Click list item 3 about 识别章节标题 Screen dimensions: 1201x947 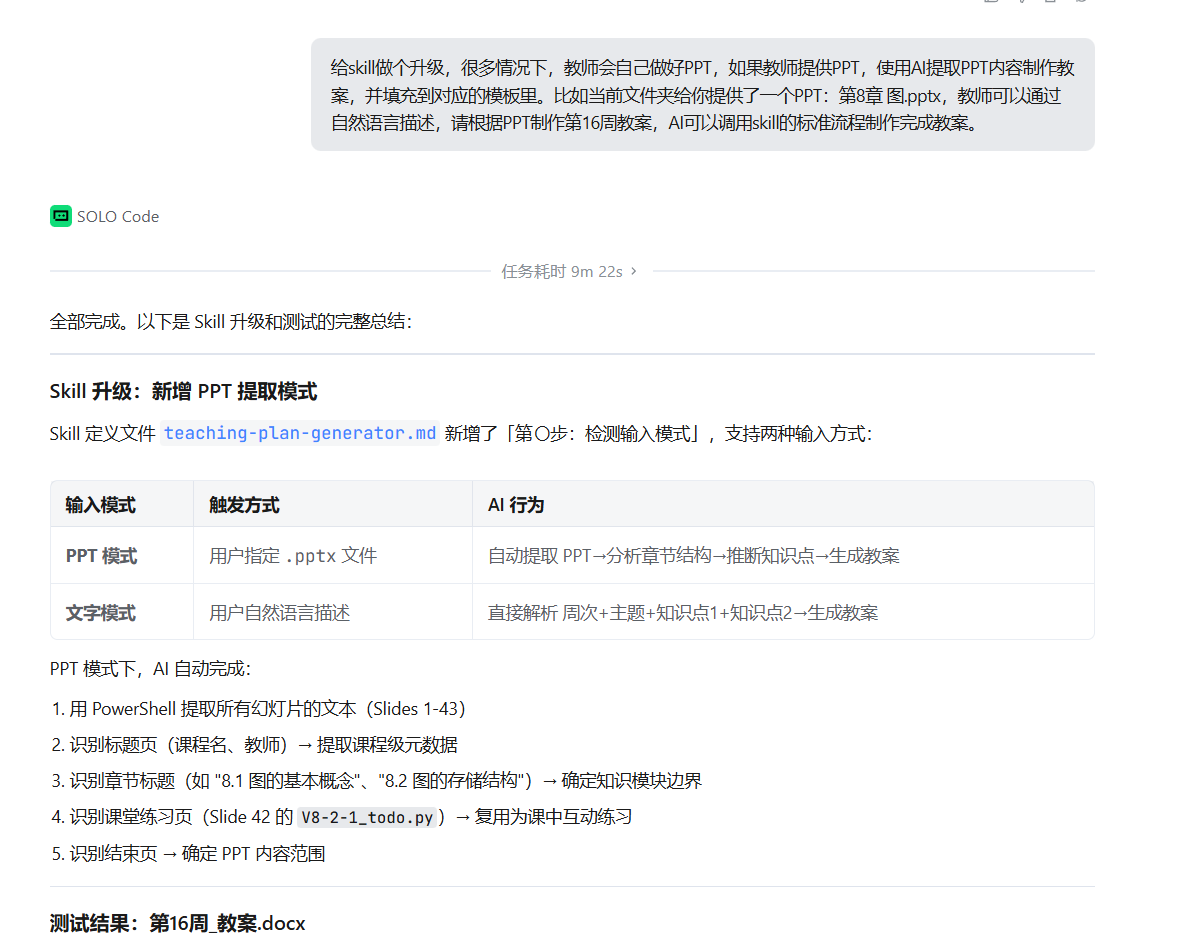[x=376, y=781]
